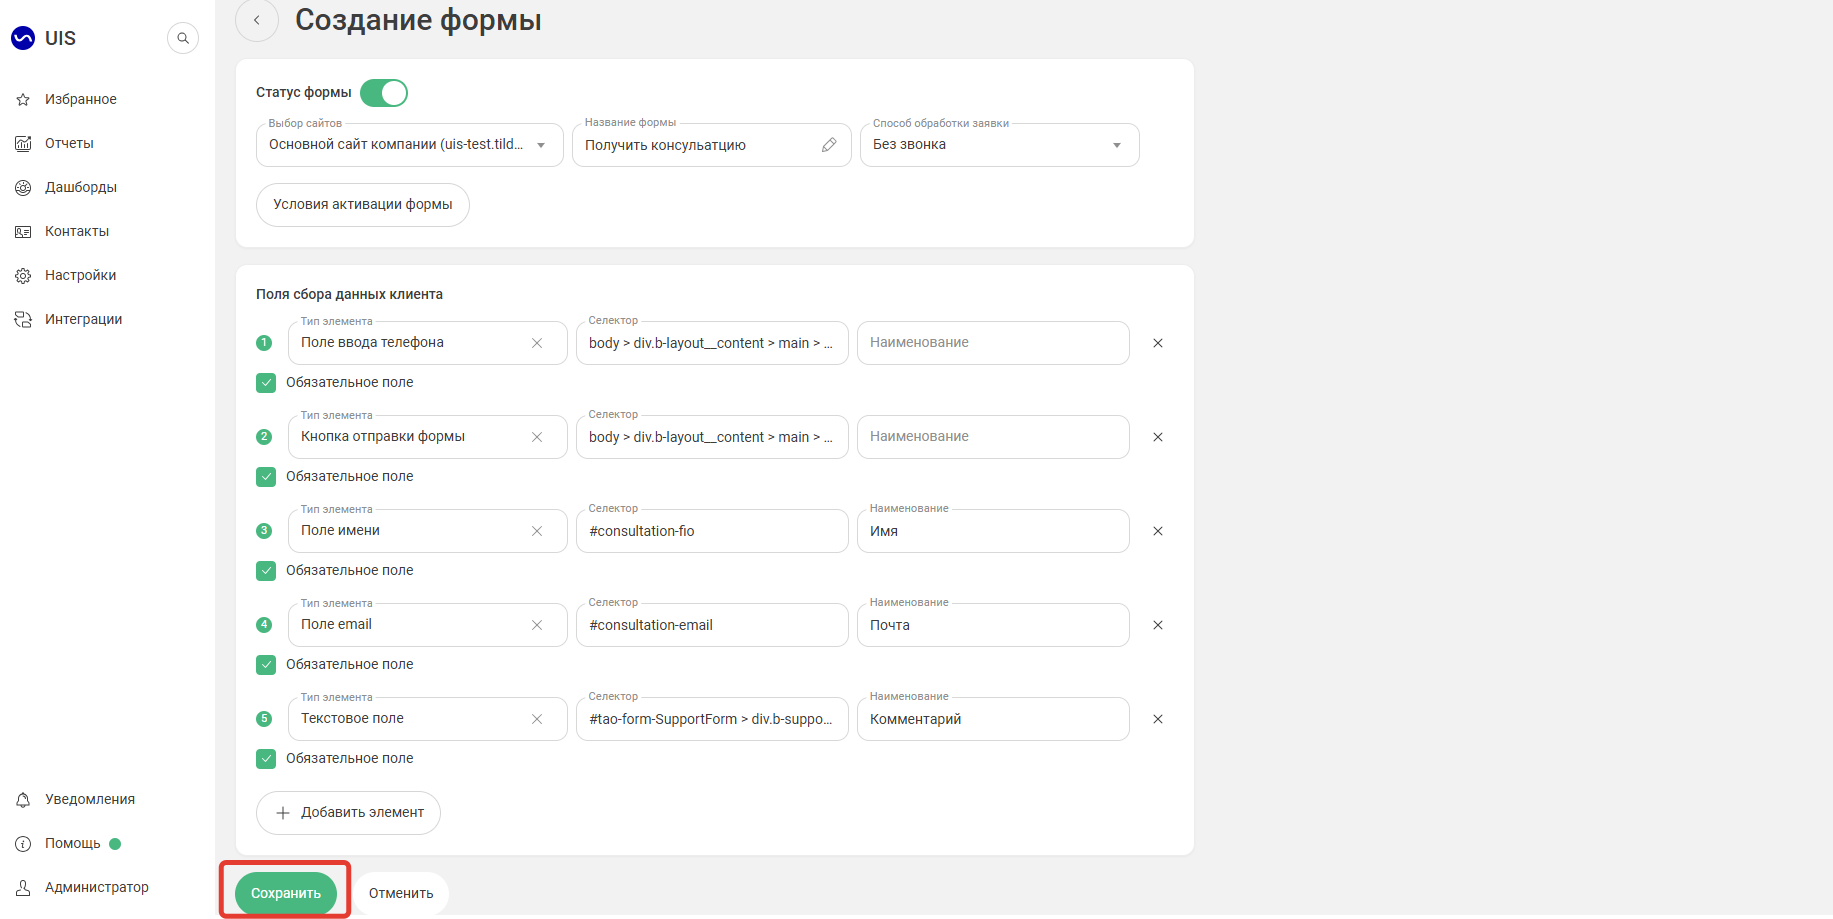Click the Наименование field in first row
The width and height of the screenshot is (1833, 919).
[993, 343]
